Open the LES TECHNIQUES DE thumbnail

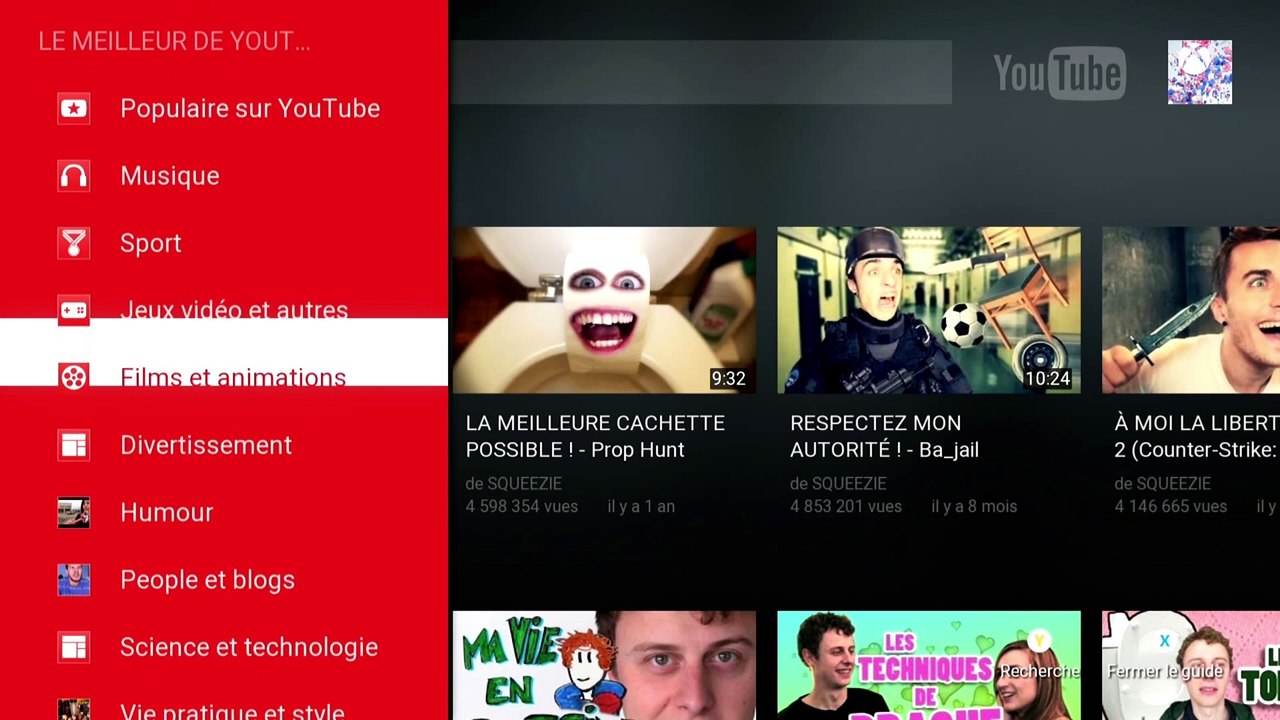(x=929, y=665)
